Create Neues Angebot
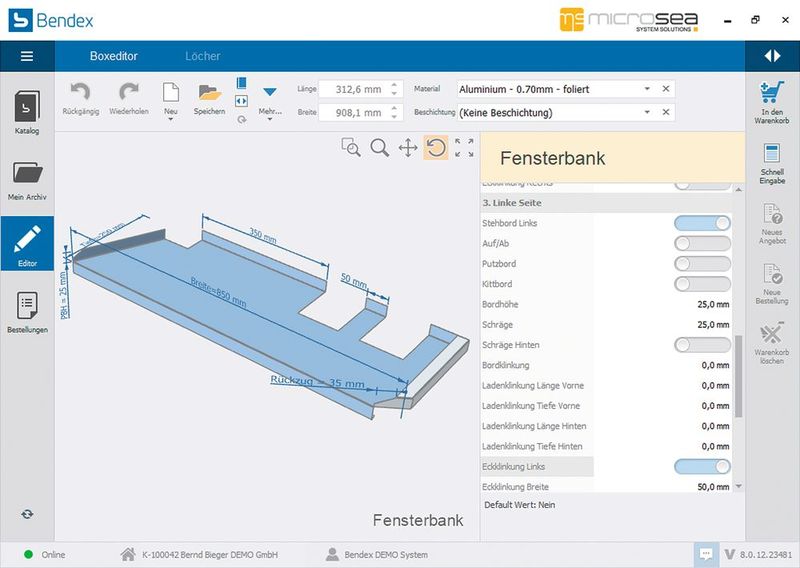The width and height of the screenshot is (800, 568). [x=772, y=224]
